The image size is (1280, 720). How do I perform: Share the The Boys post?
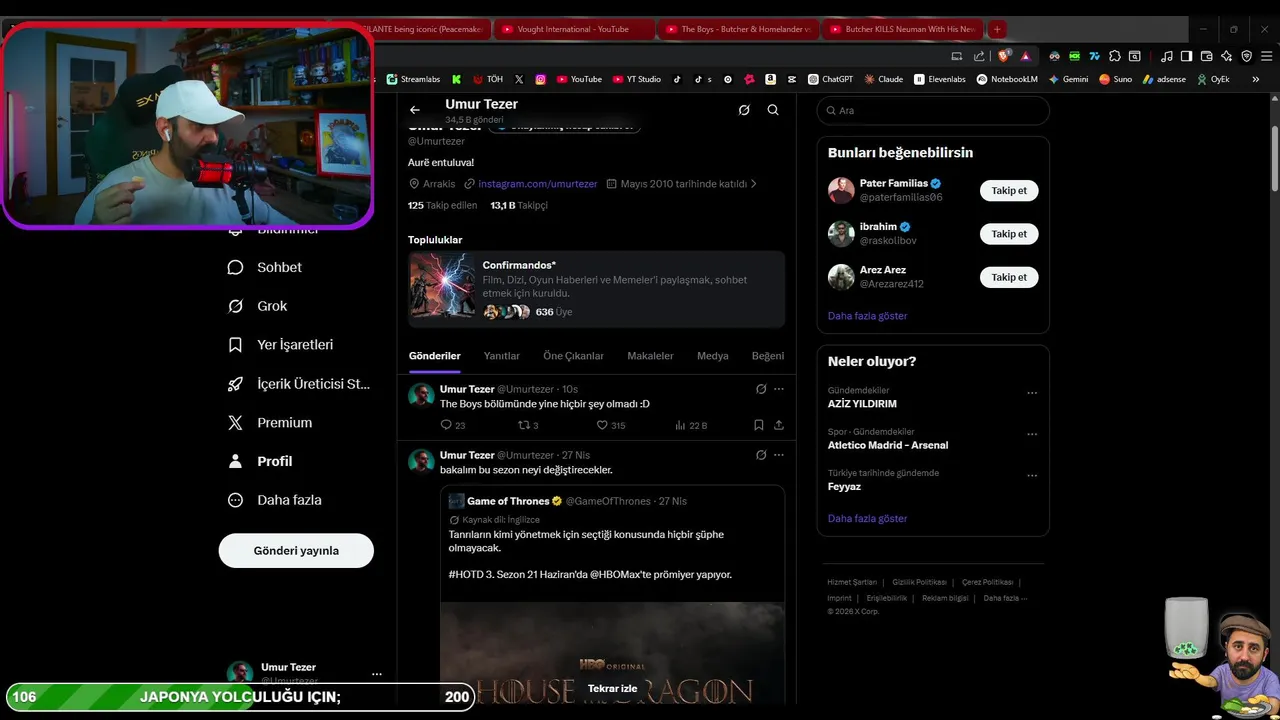coord(779,425)
